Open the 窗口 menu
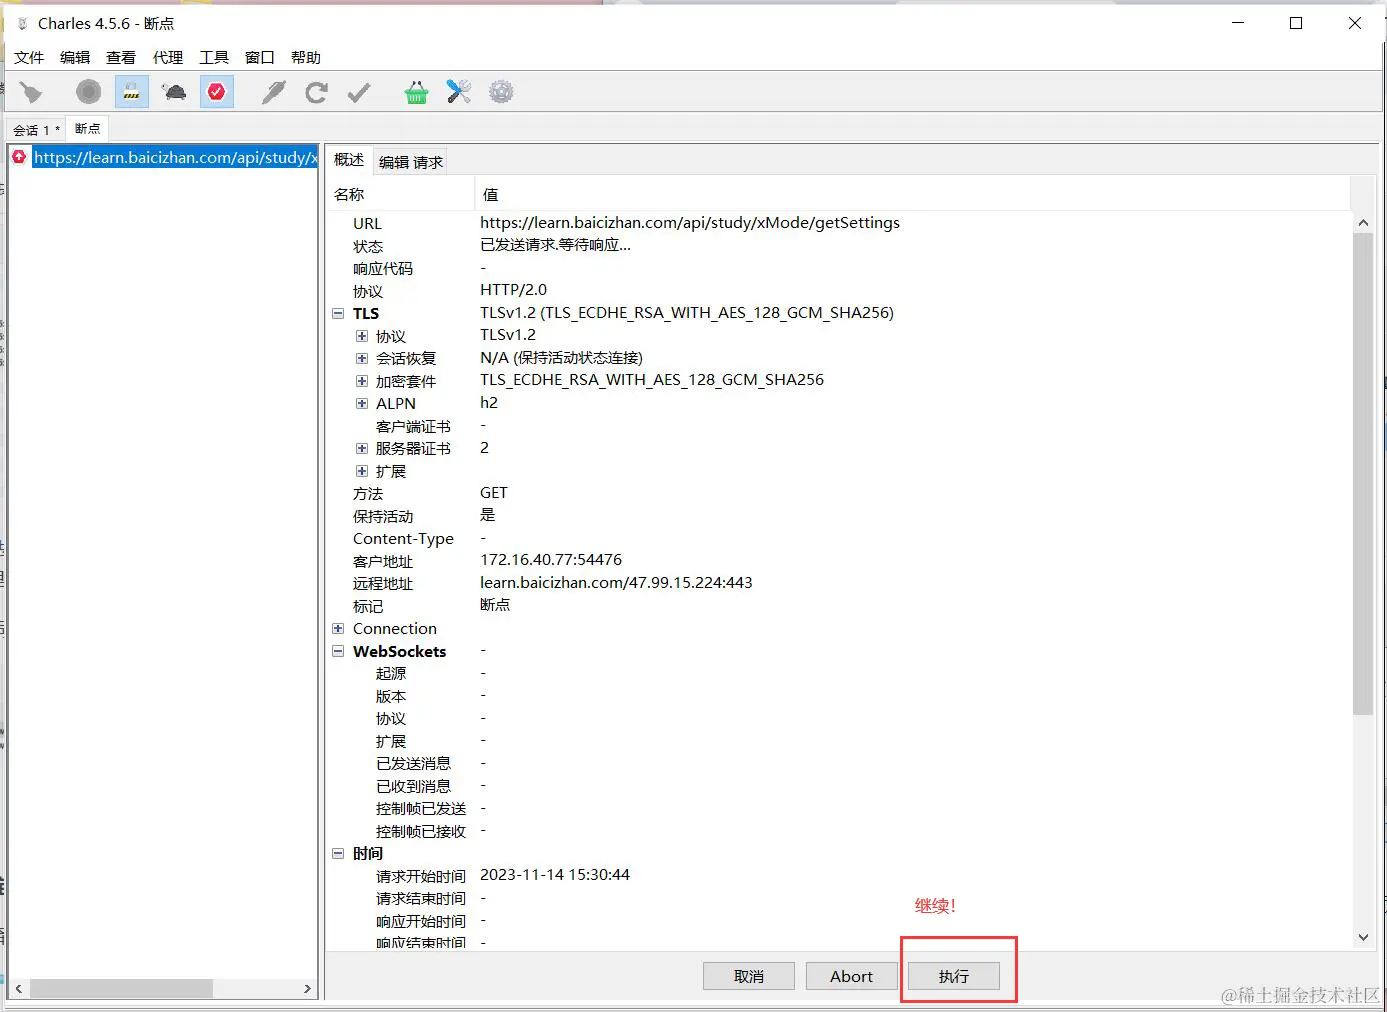Image resolution: width=1387 pixels, height=1012 pixels. click(260, 57)
